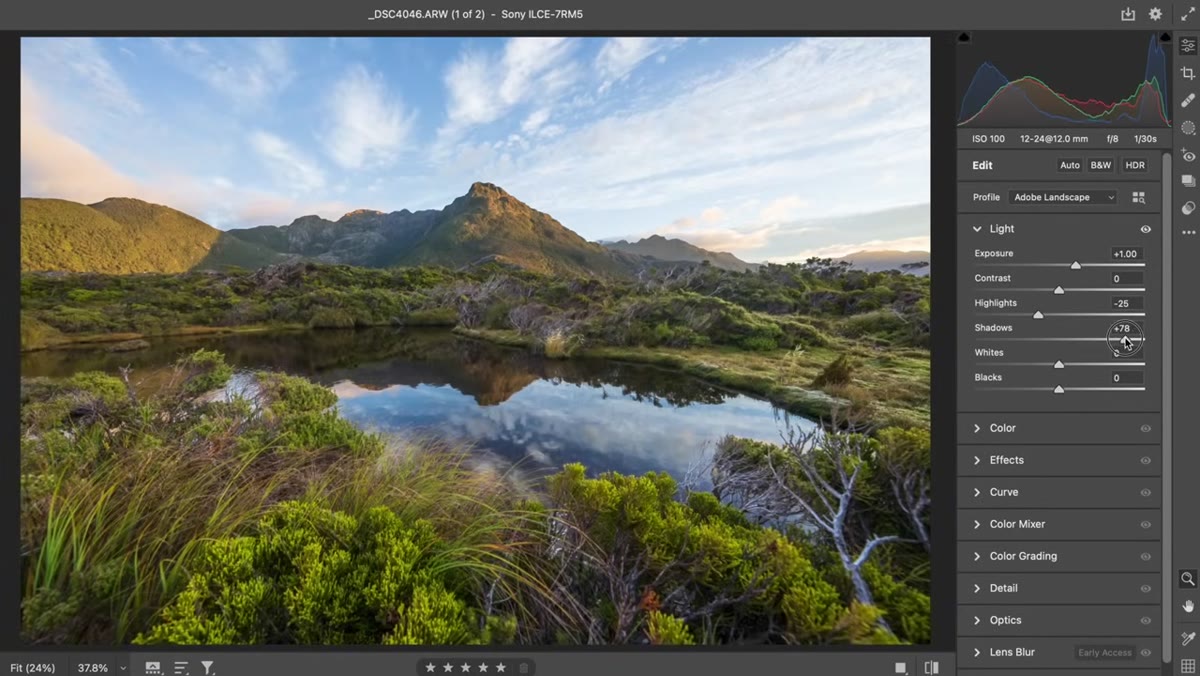
Task: Expand the Lens Blur panel
Action: pyautogui.click(x=977, y=652)
